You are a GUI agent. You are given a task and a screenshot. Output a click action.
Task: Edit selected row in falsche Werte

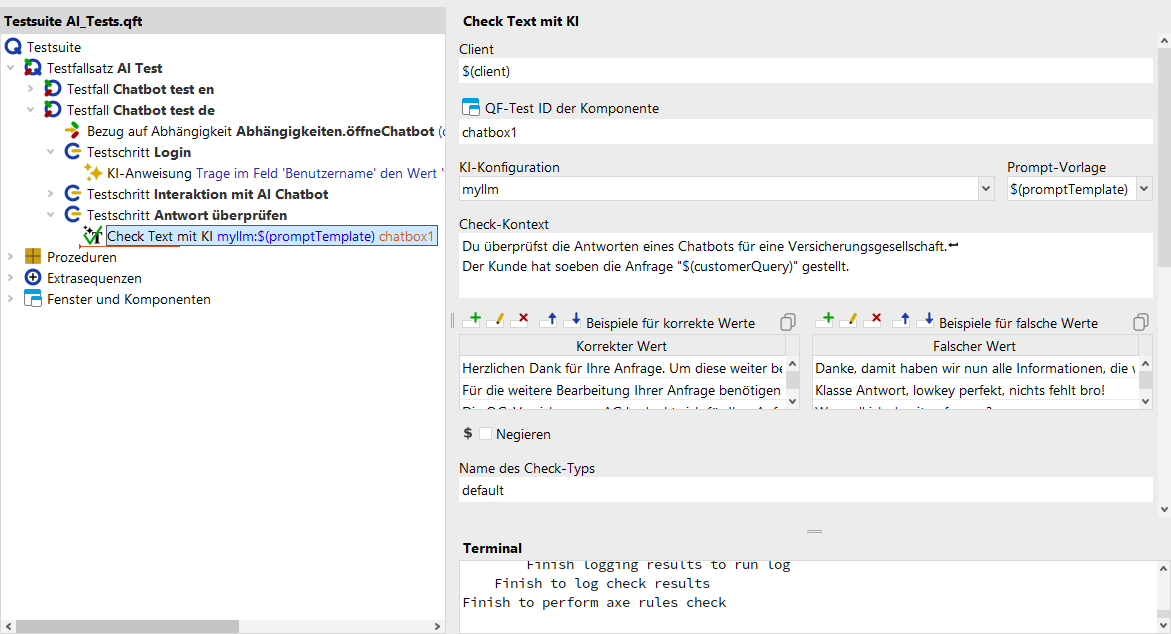click(x=849, y=320)
